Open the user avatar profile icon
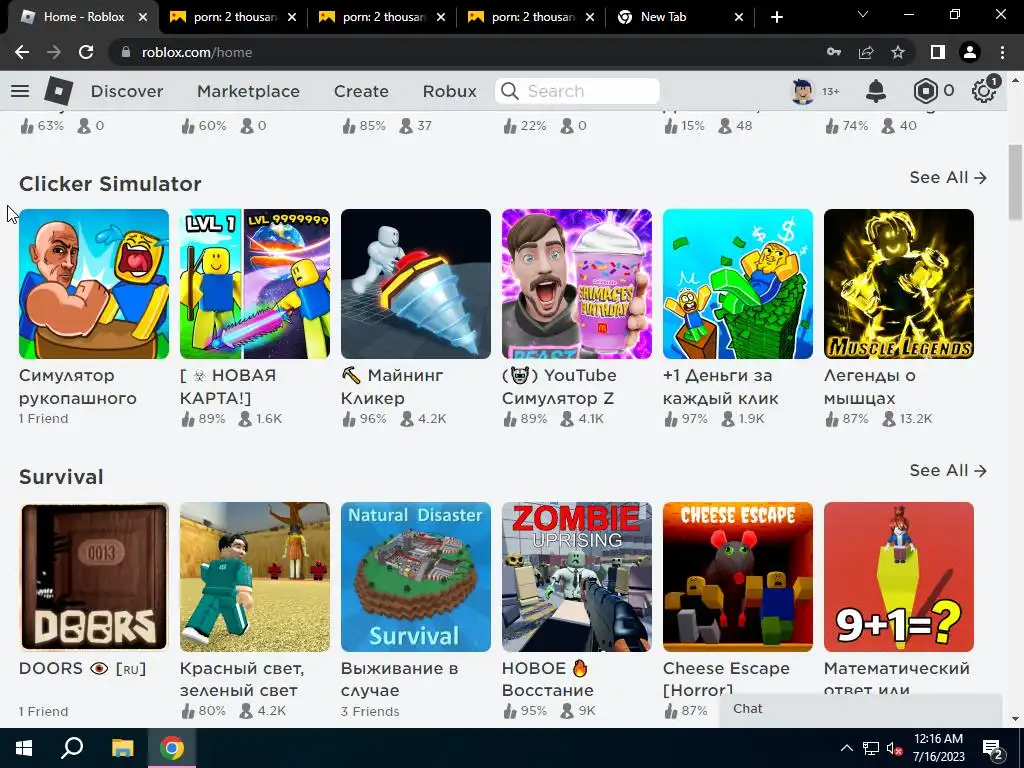Viewport: 1024px width, 768px height. coord(803,91)
